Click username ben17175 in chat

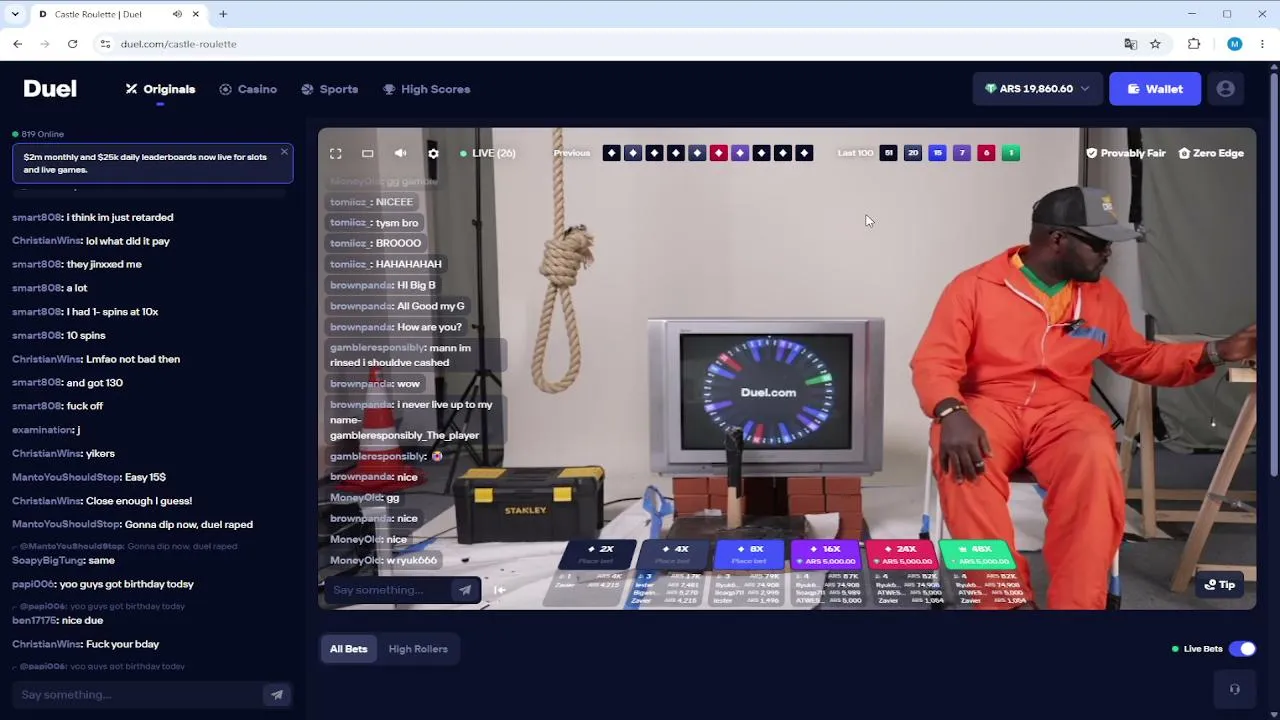click(x=35, y=620)
